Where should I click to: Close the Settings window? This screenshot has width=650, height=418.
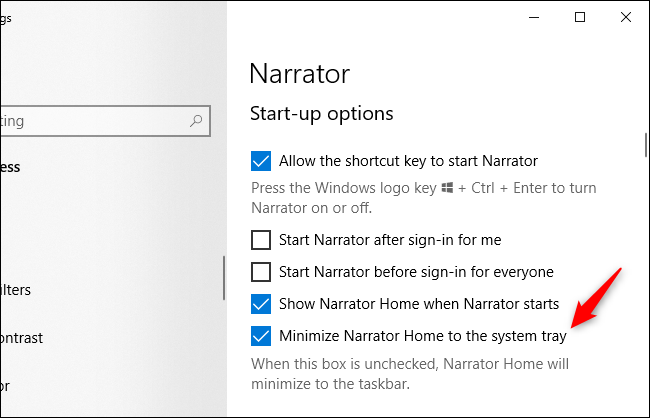626,17
